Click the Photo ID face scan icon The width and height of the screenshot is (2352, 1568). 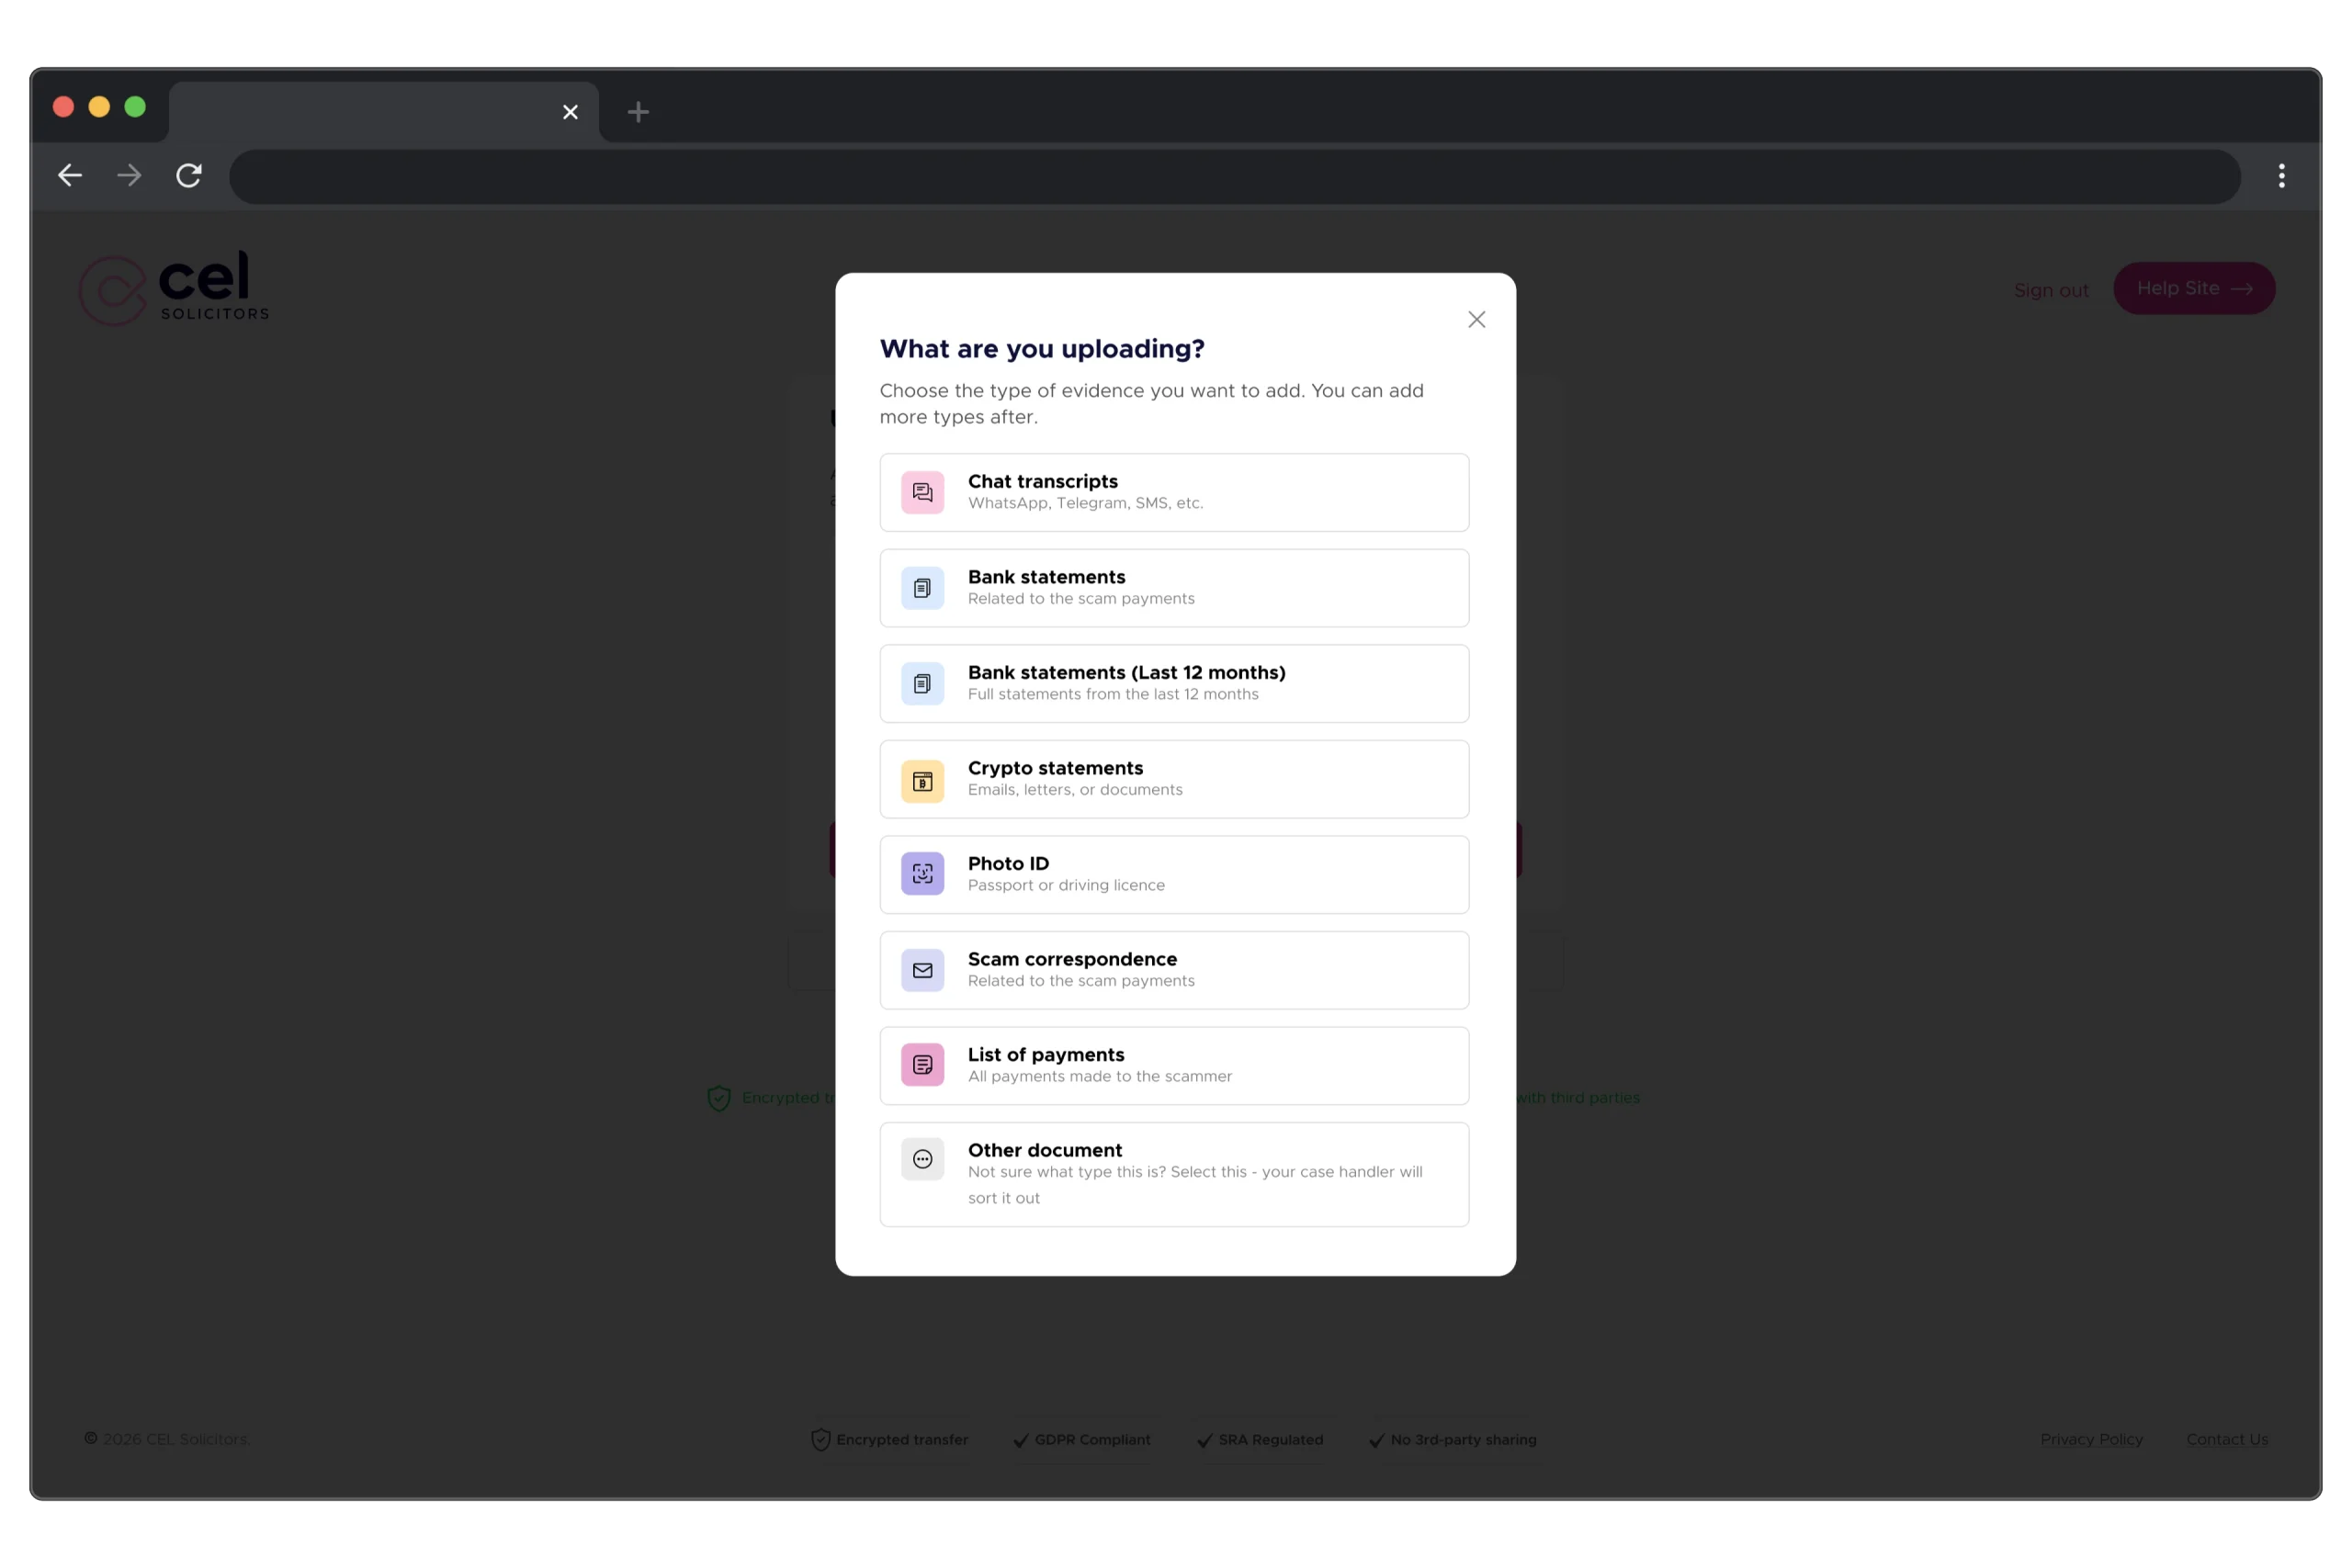point(922,874)
